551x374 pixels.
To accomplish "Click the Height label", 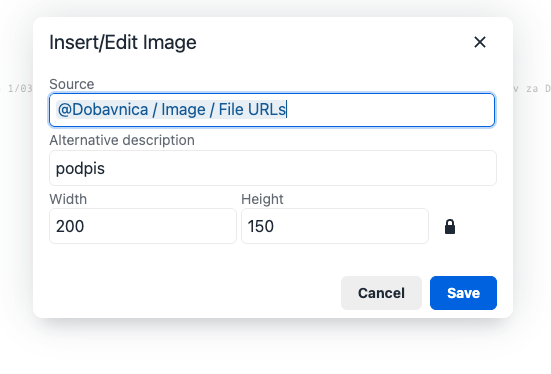I will click(x=262, y=199).
